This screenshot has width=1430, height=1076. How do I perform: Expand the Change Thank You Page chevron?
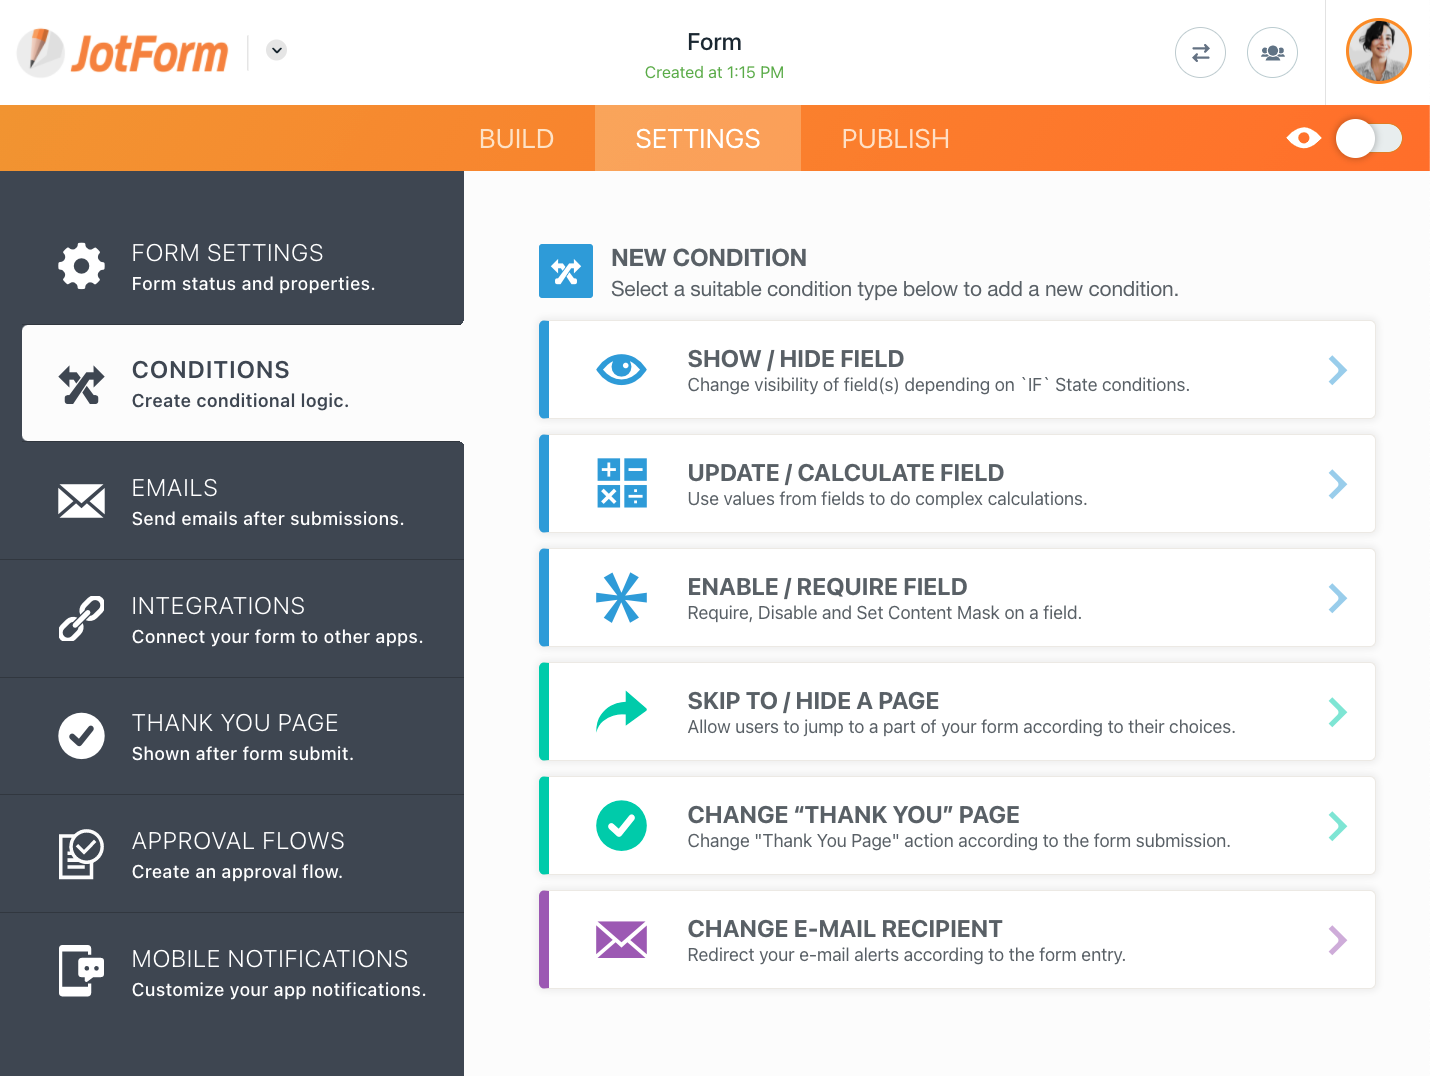[x=1337, y=826]
